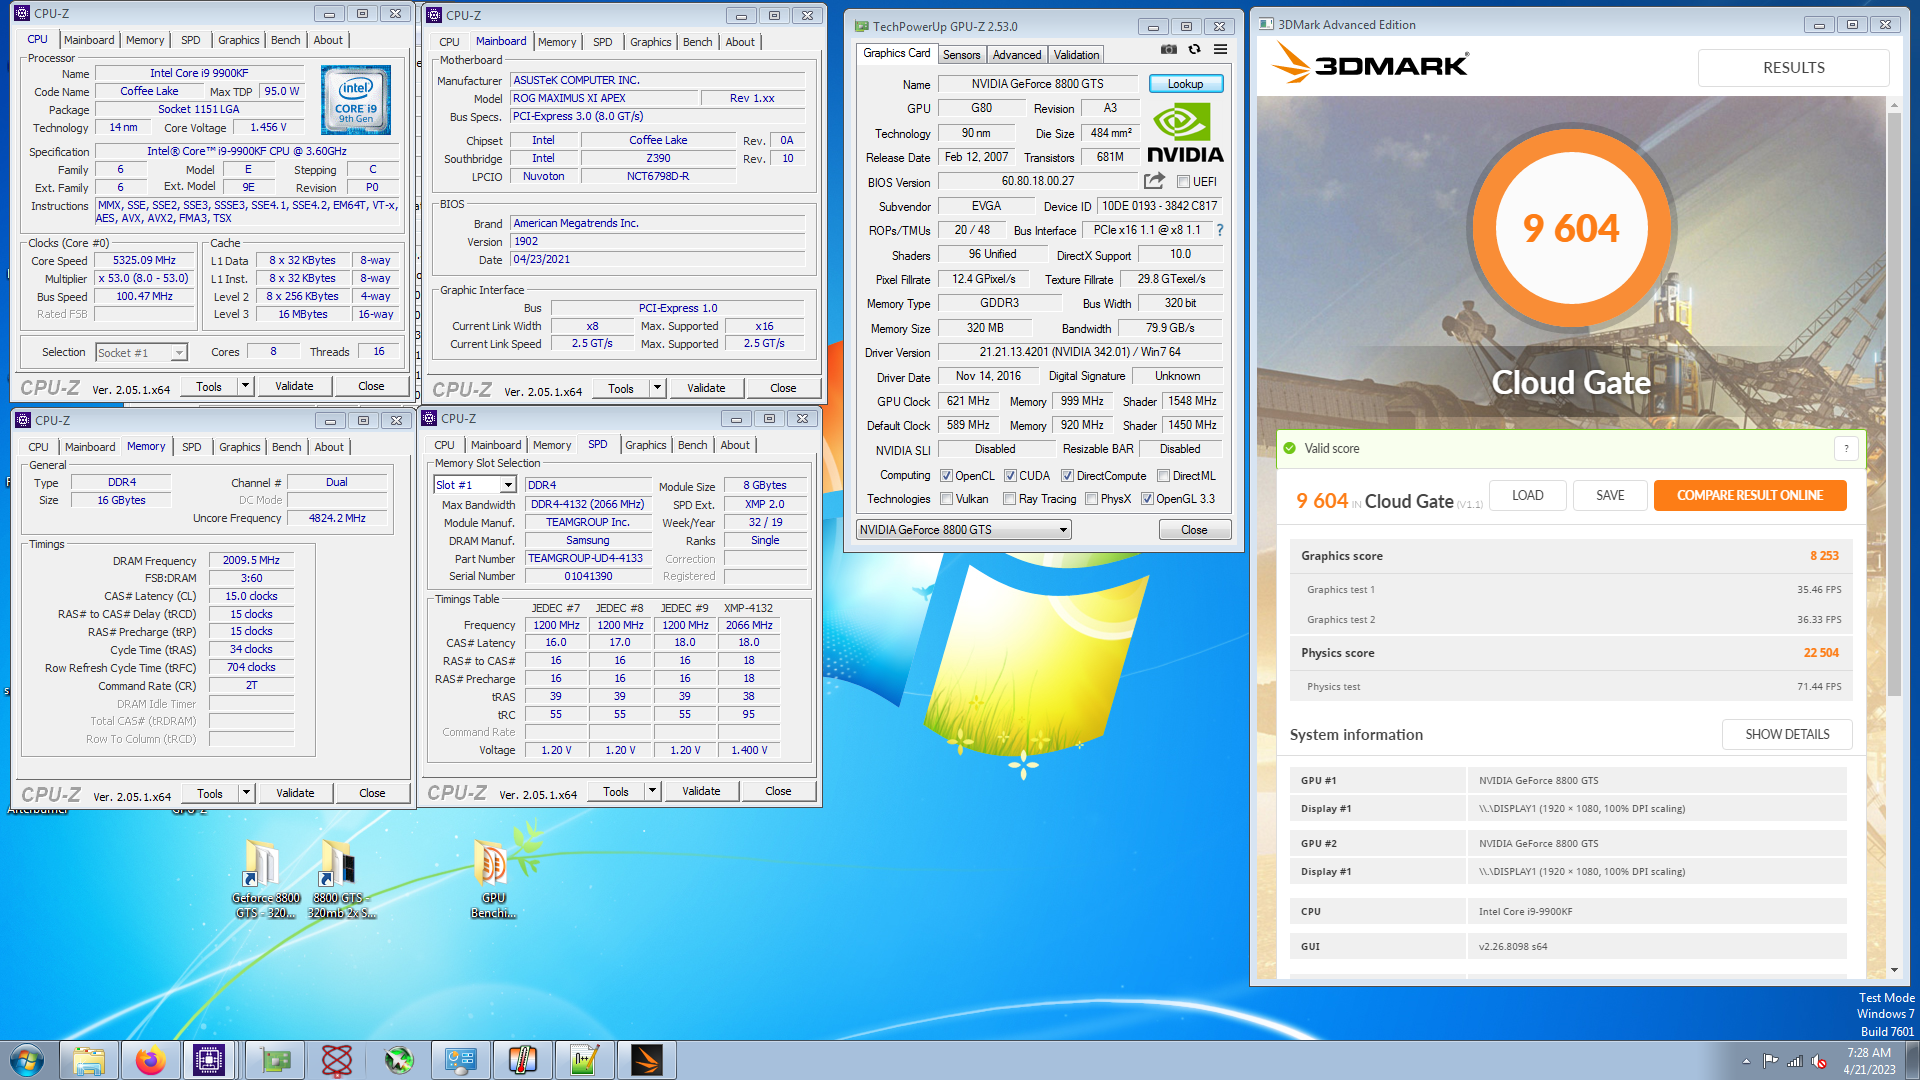Toggle OpenGL 3.3 checkbox

click(x=1147, y=499)
